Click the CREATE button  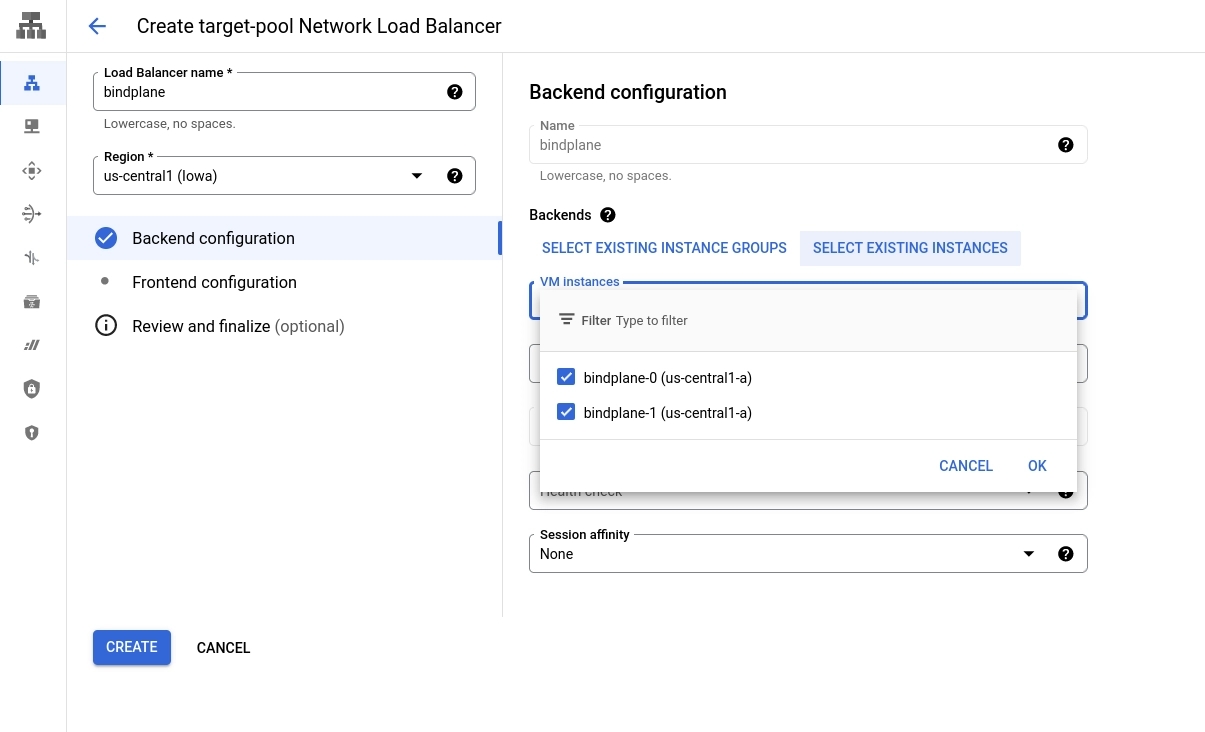click(131, 647)
